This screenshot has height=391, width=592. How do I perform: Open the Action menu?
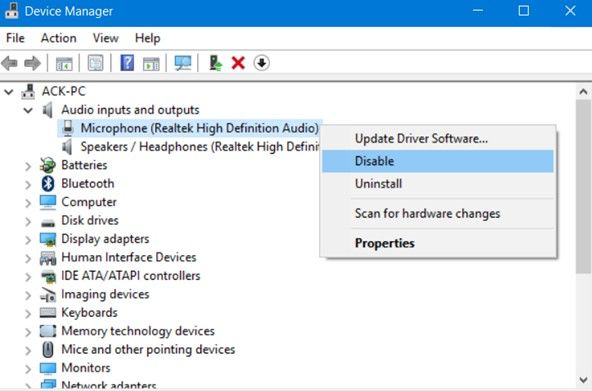pyautogui.click(x=59, y=38)
